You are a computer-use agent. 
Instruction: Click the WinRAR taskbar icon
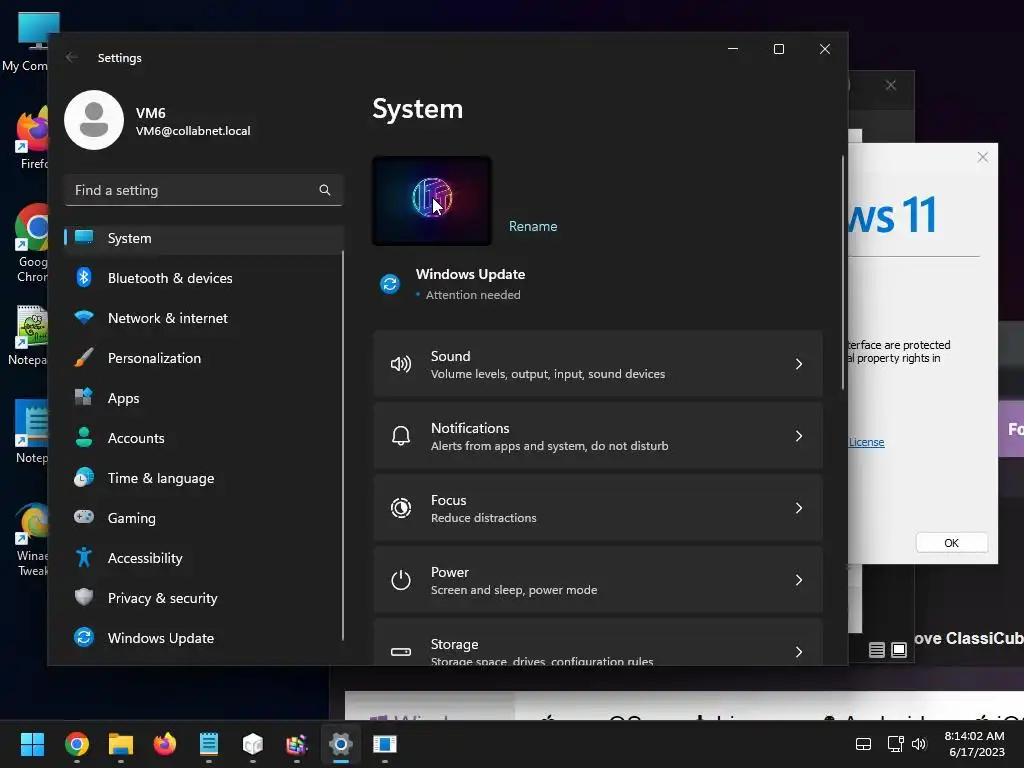tap(296, 744)
